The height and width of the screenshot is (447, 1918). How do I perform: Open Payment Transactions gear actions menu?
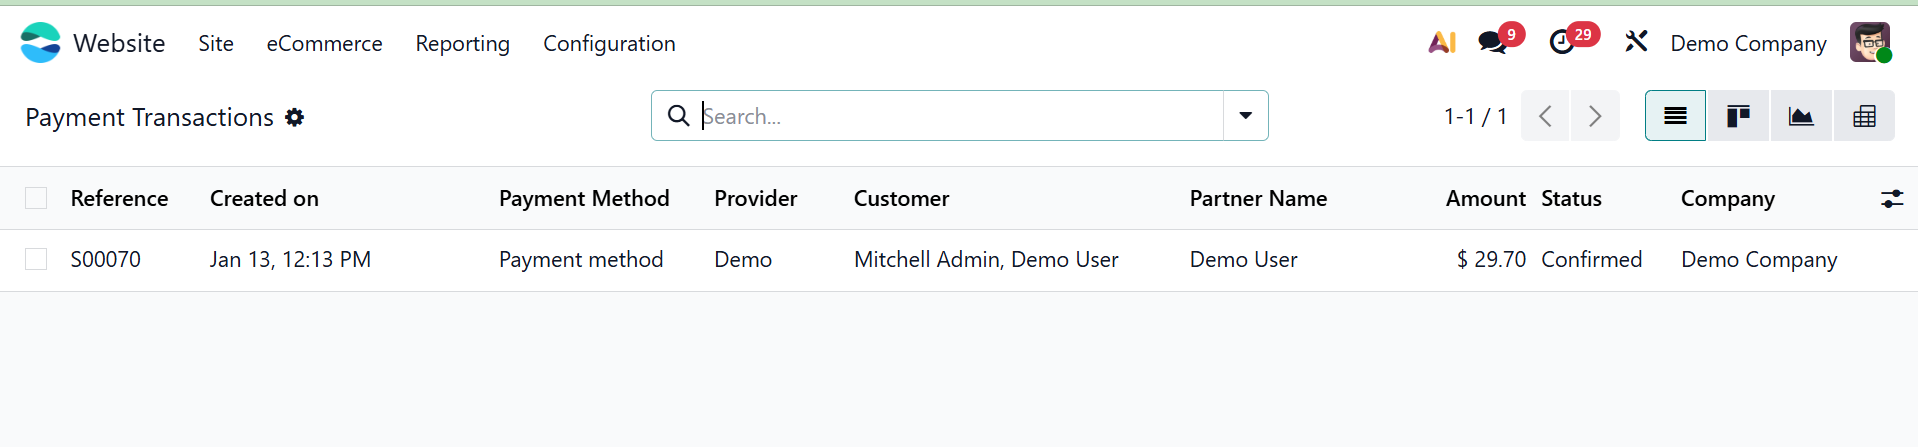click(294, 117)
